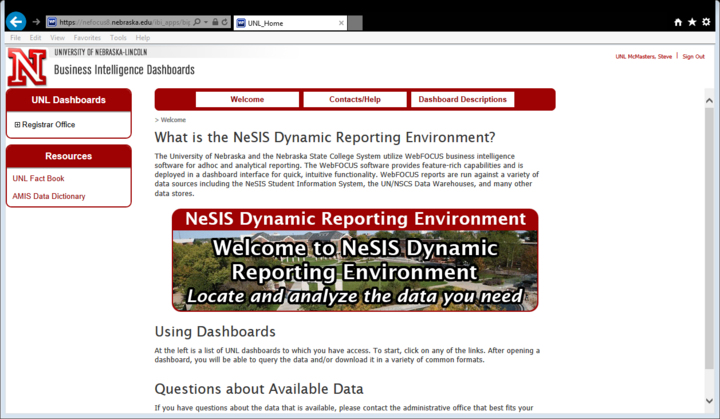Open the Favorites menu

click(87, 38)
